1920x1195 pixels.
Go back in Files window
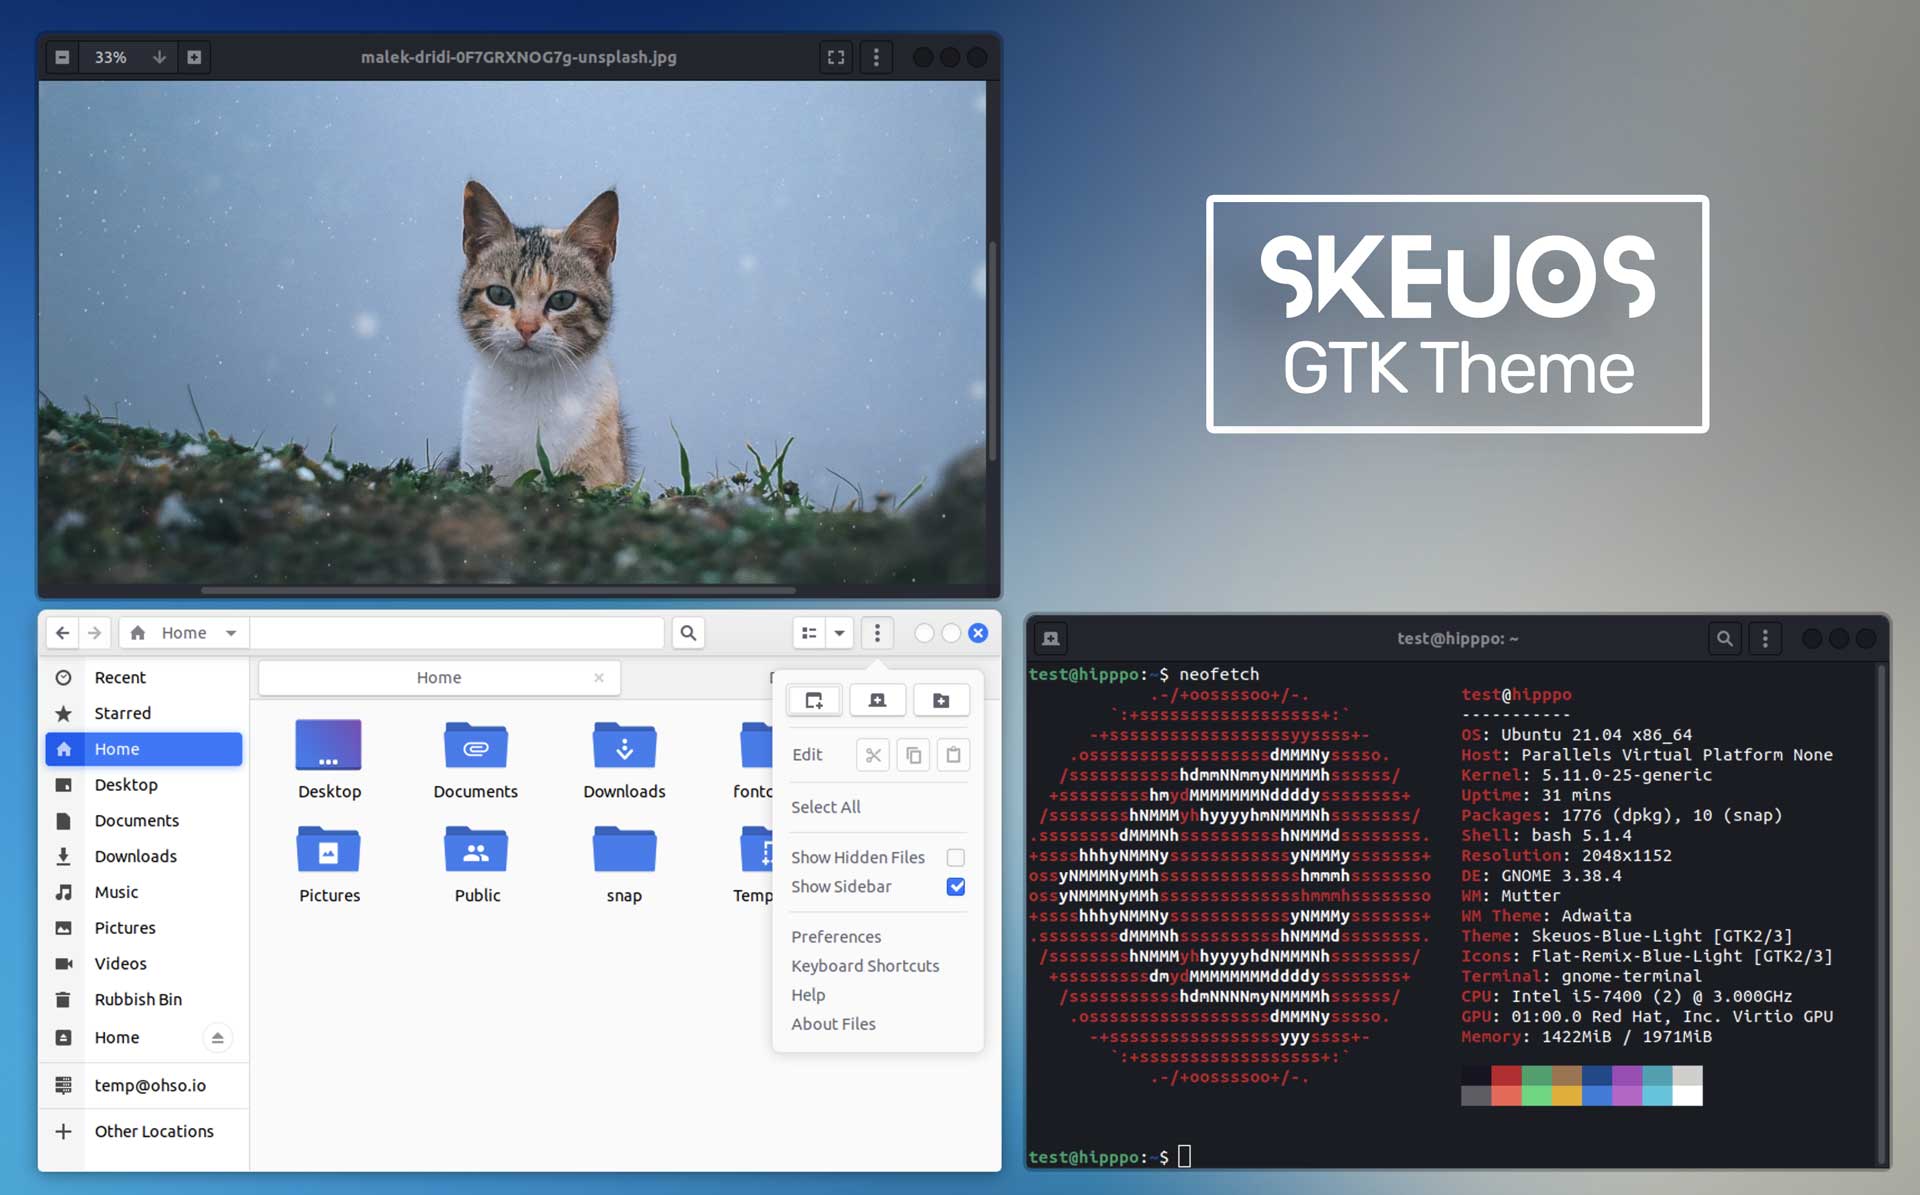click(x=62, y=633)
